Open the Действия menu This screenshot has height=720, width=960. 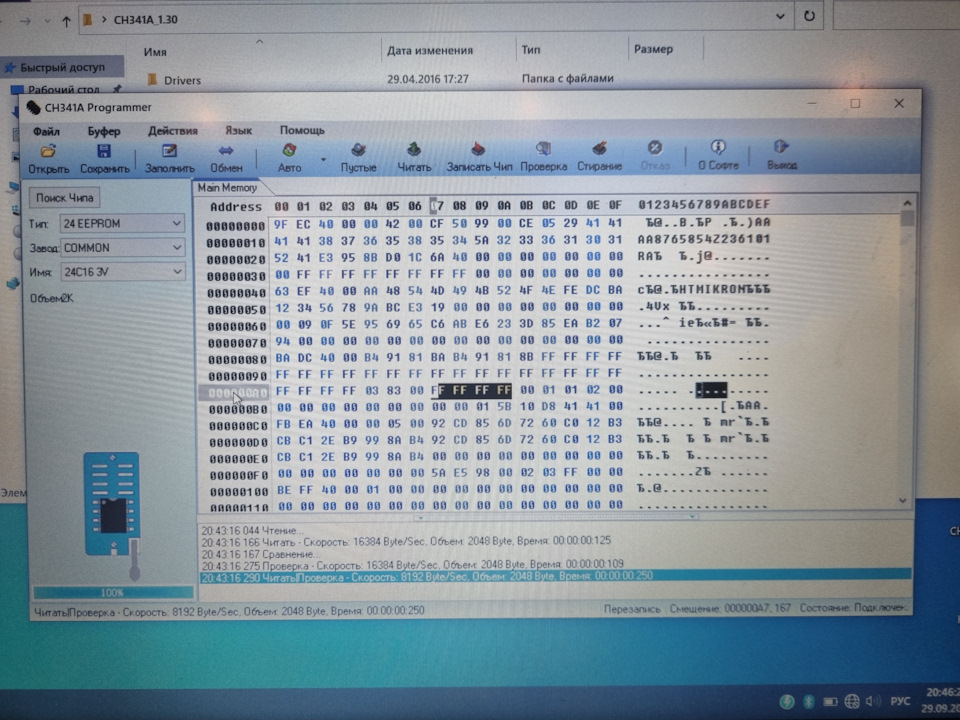[x=173, y=130]
